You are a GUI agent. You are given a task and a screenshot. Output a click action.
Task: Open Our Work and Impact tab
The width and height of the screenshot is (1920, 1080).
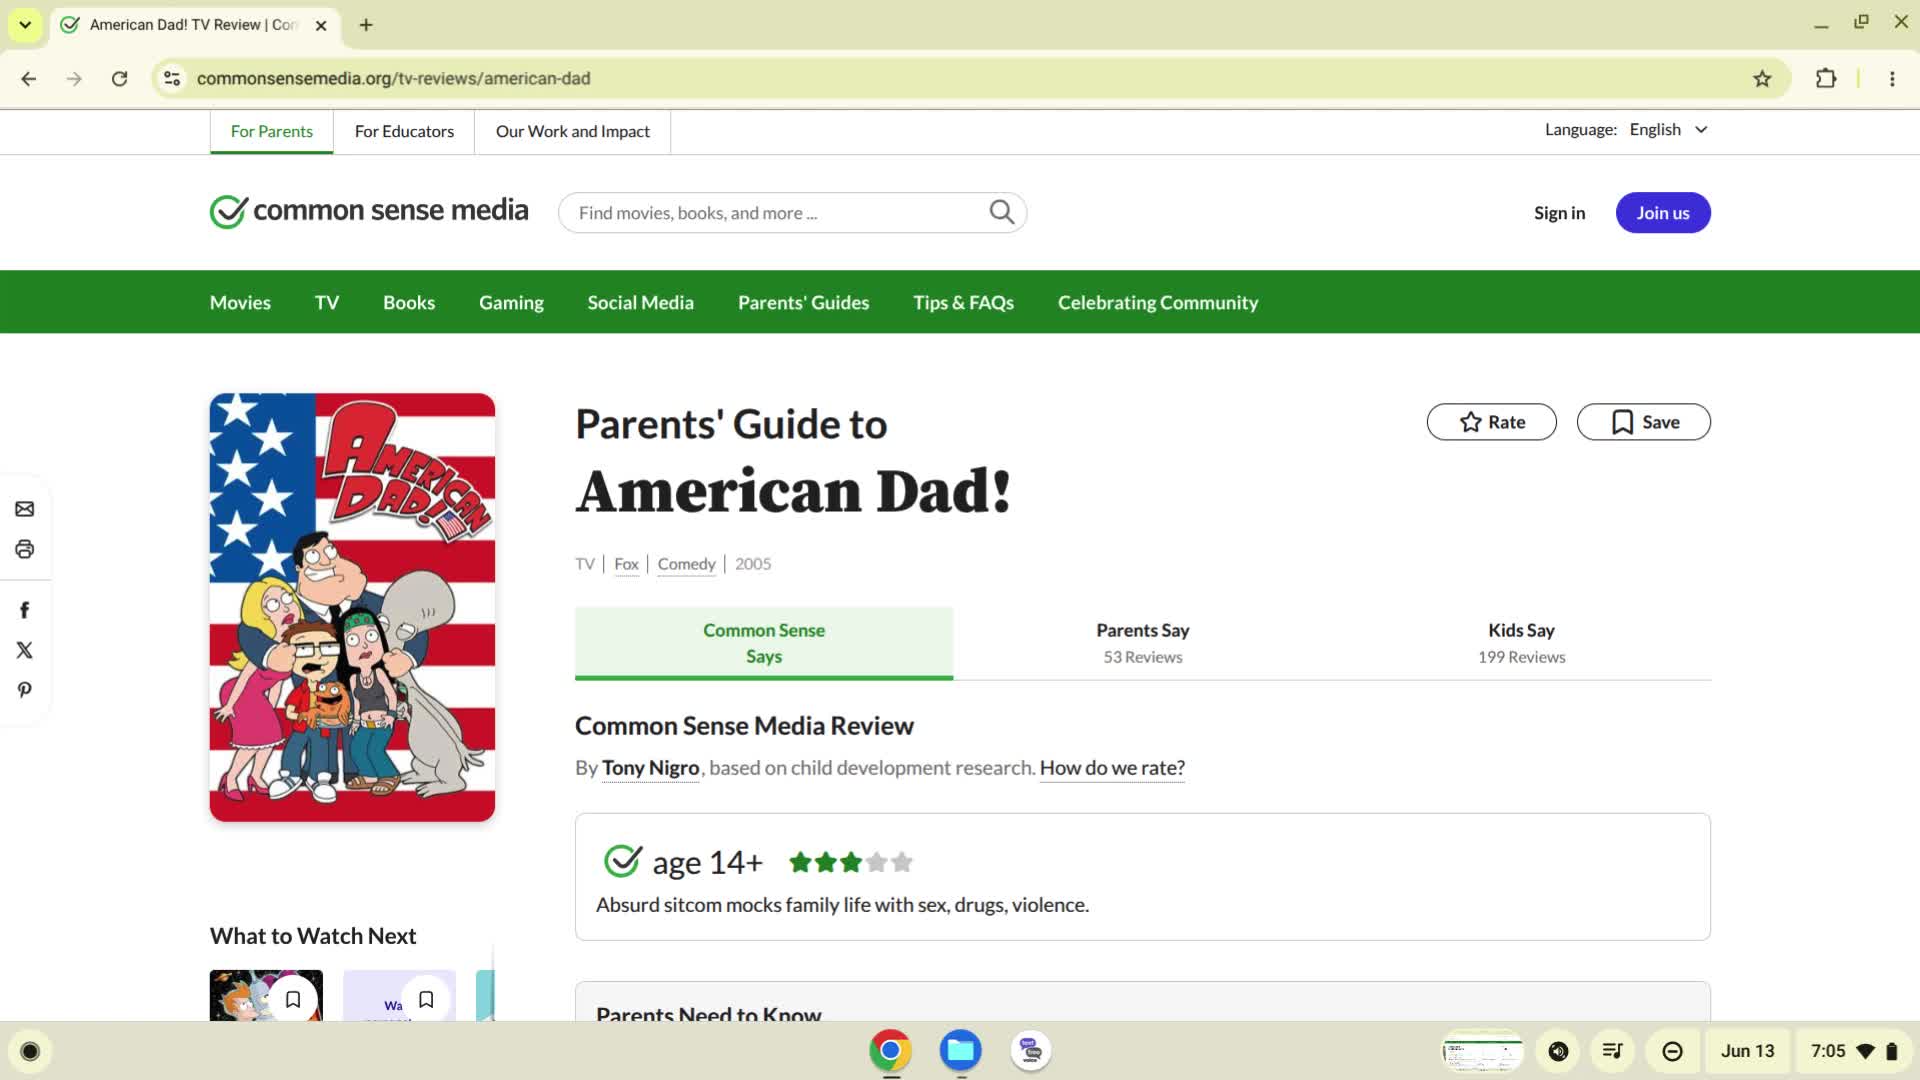point(572,131)
